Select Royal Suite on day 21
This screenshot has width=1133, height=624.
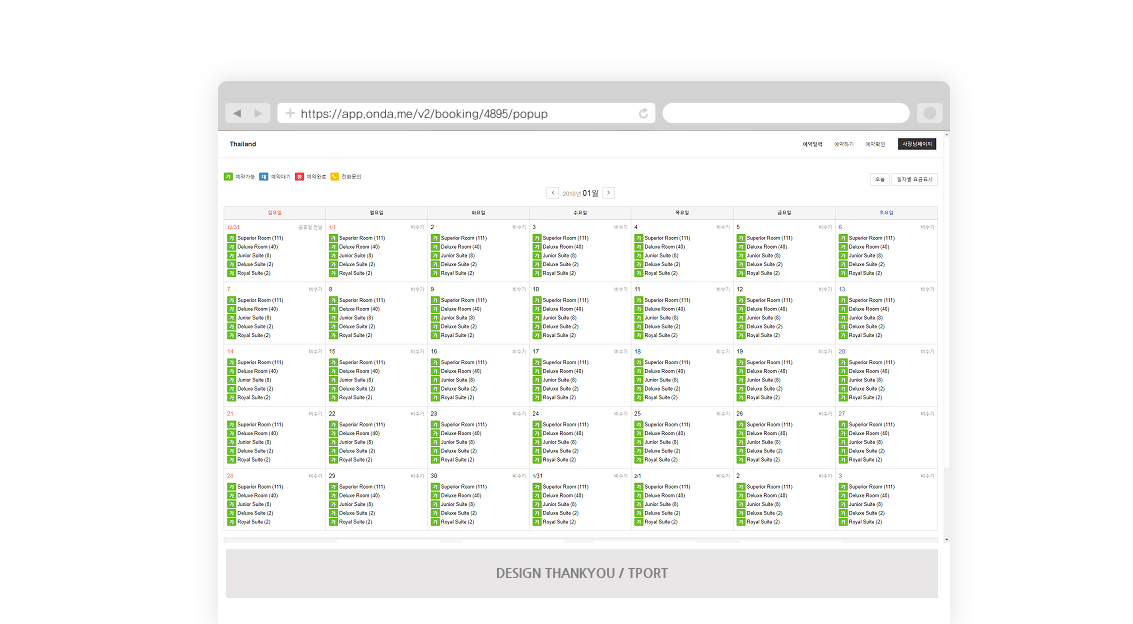pyautogui.click(x=254, y=459)
